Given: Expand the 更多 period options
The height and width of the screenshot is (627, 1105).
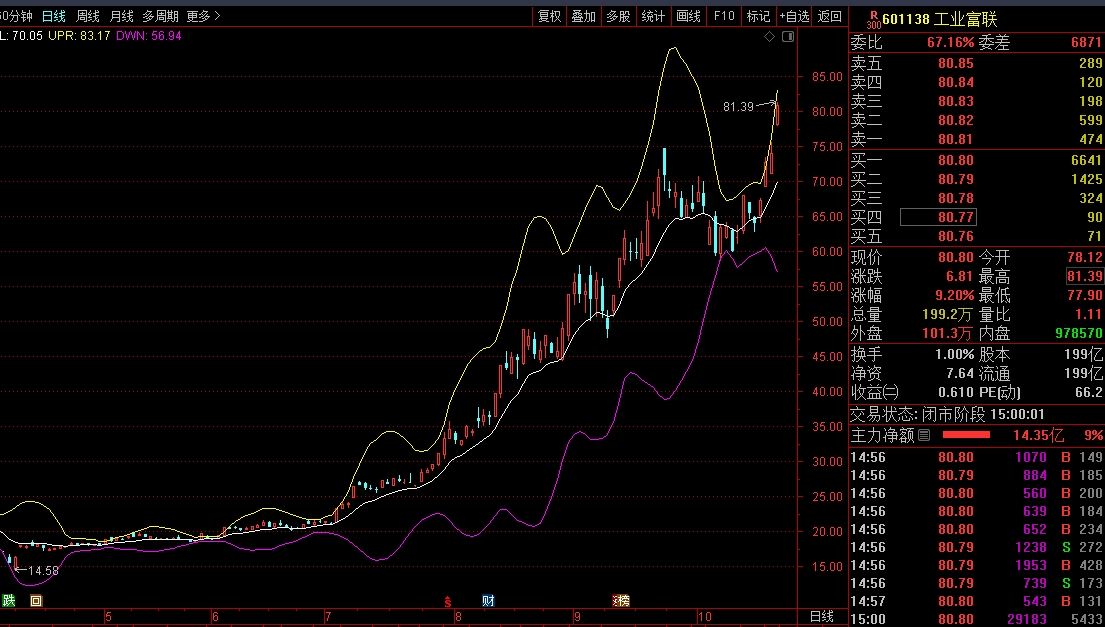Looking at the screenshot, I should (204, 15).
